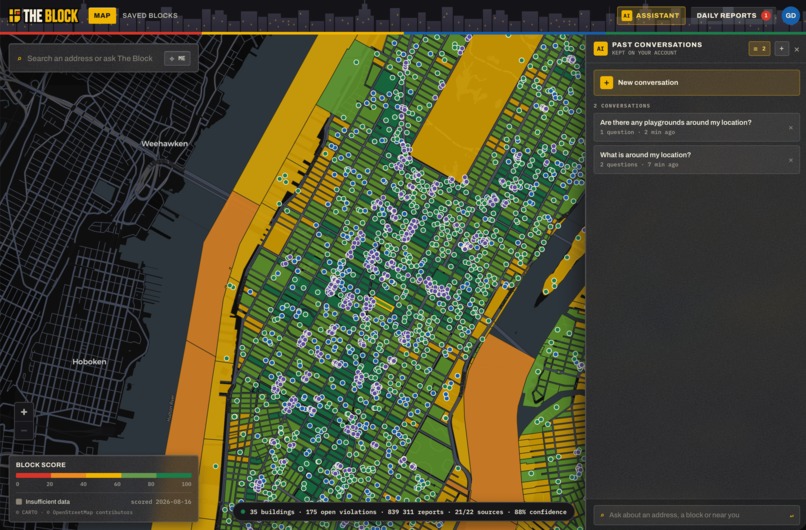Click the Hoboken map label
Screen dimensions: 806x530
(89, 361)
